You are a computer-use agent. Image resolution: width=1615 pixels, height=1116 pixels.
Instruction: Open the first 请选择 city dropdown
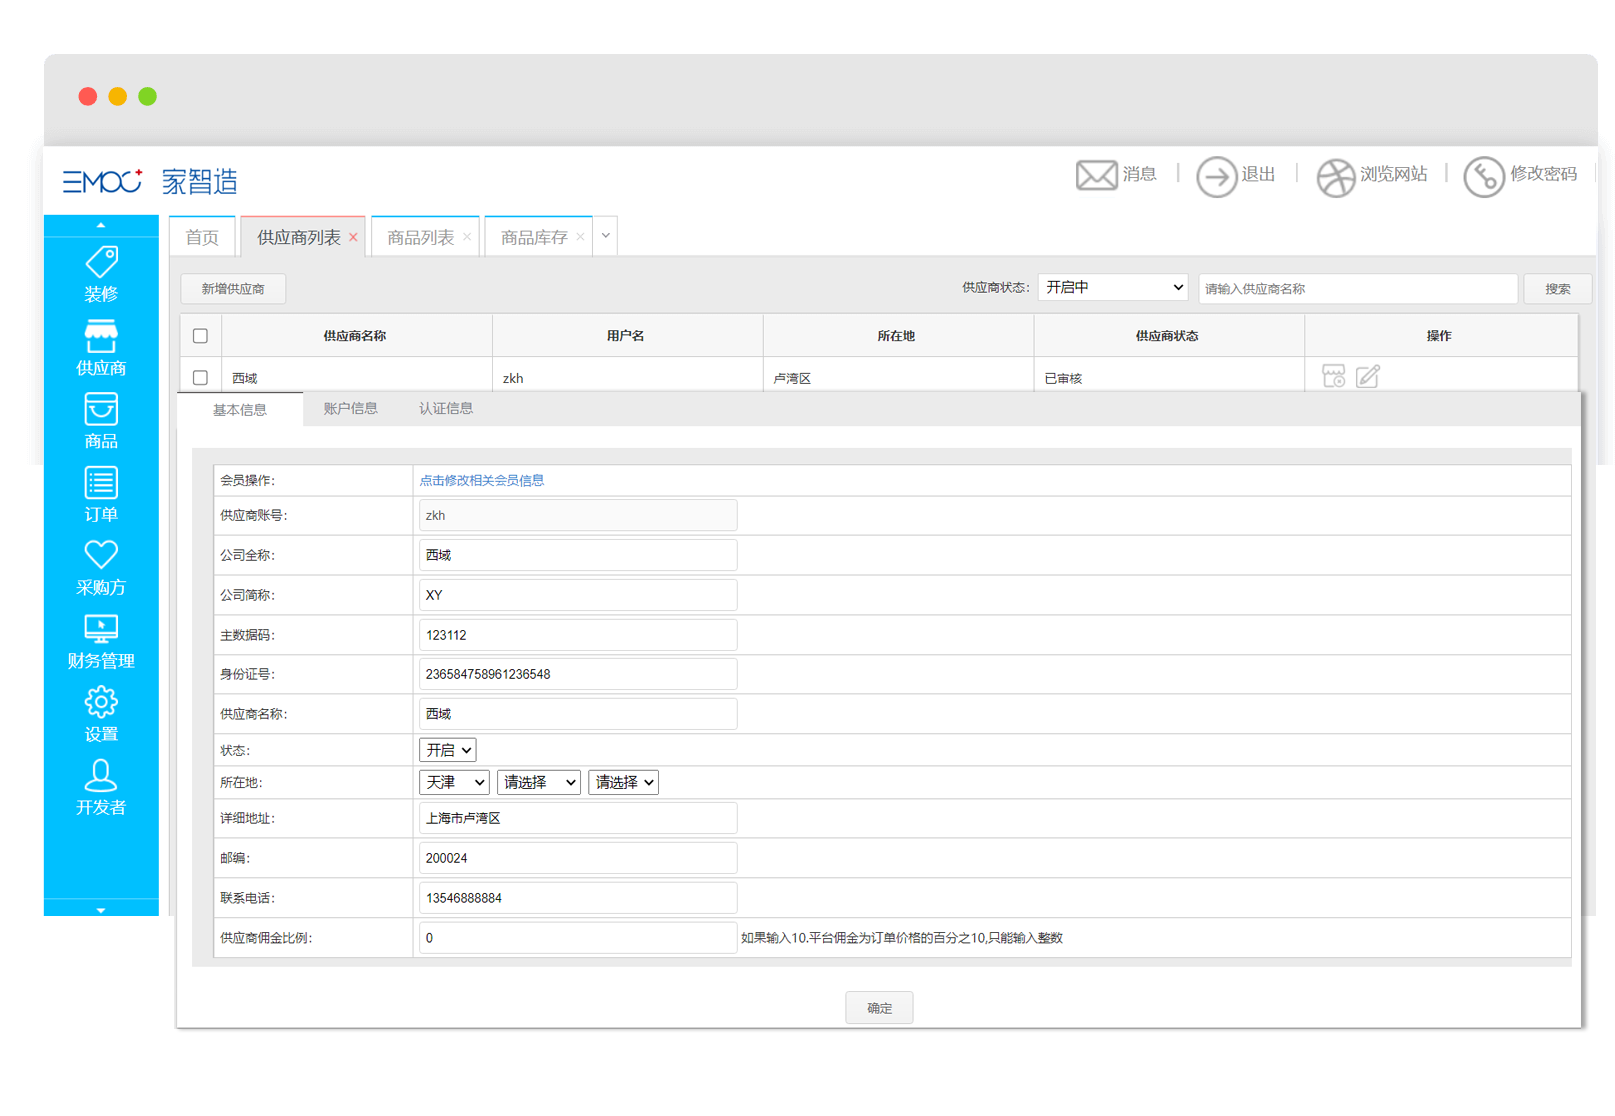(539, 783)
